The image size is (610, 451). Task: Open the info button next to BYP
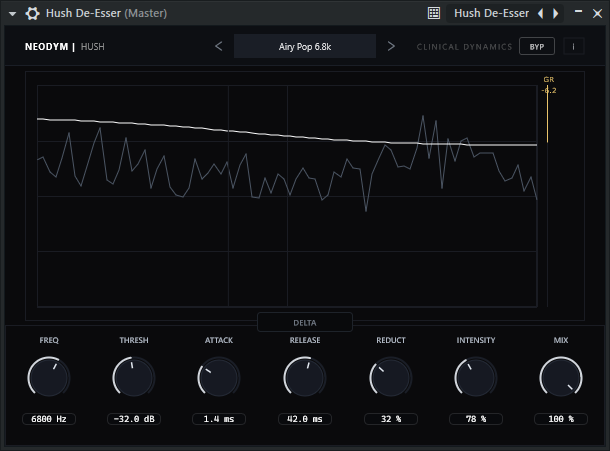(573, 46)
